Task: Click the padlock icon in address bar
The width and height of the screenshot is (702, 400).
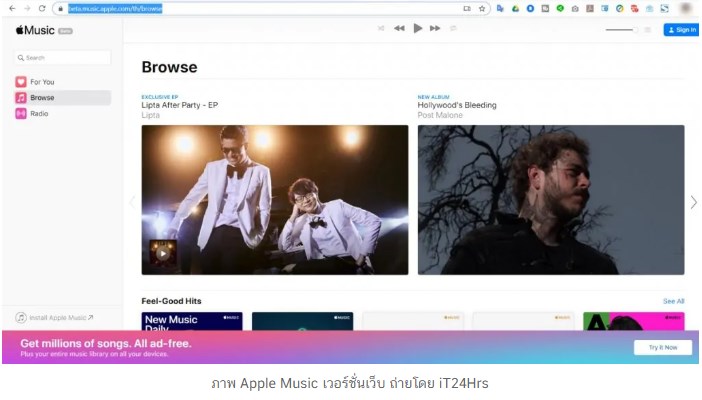Action: click(60, 9)
